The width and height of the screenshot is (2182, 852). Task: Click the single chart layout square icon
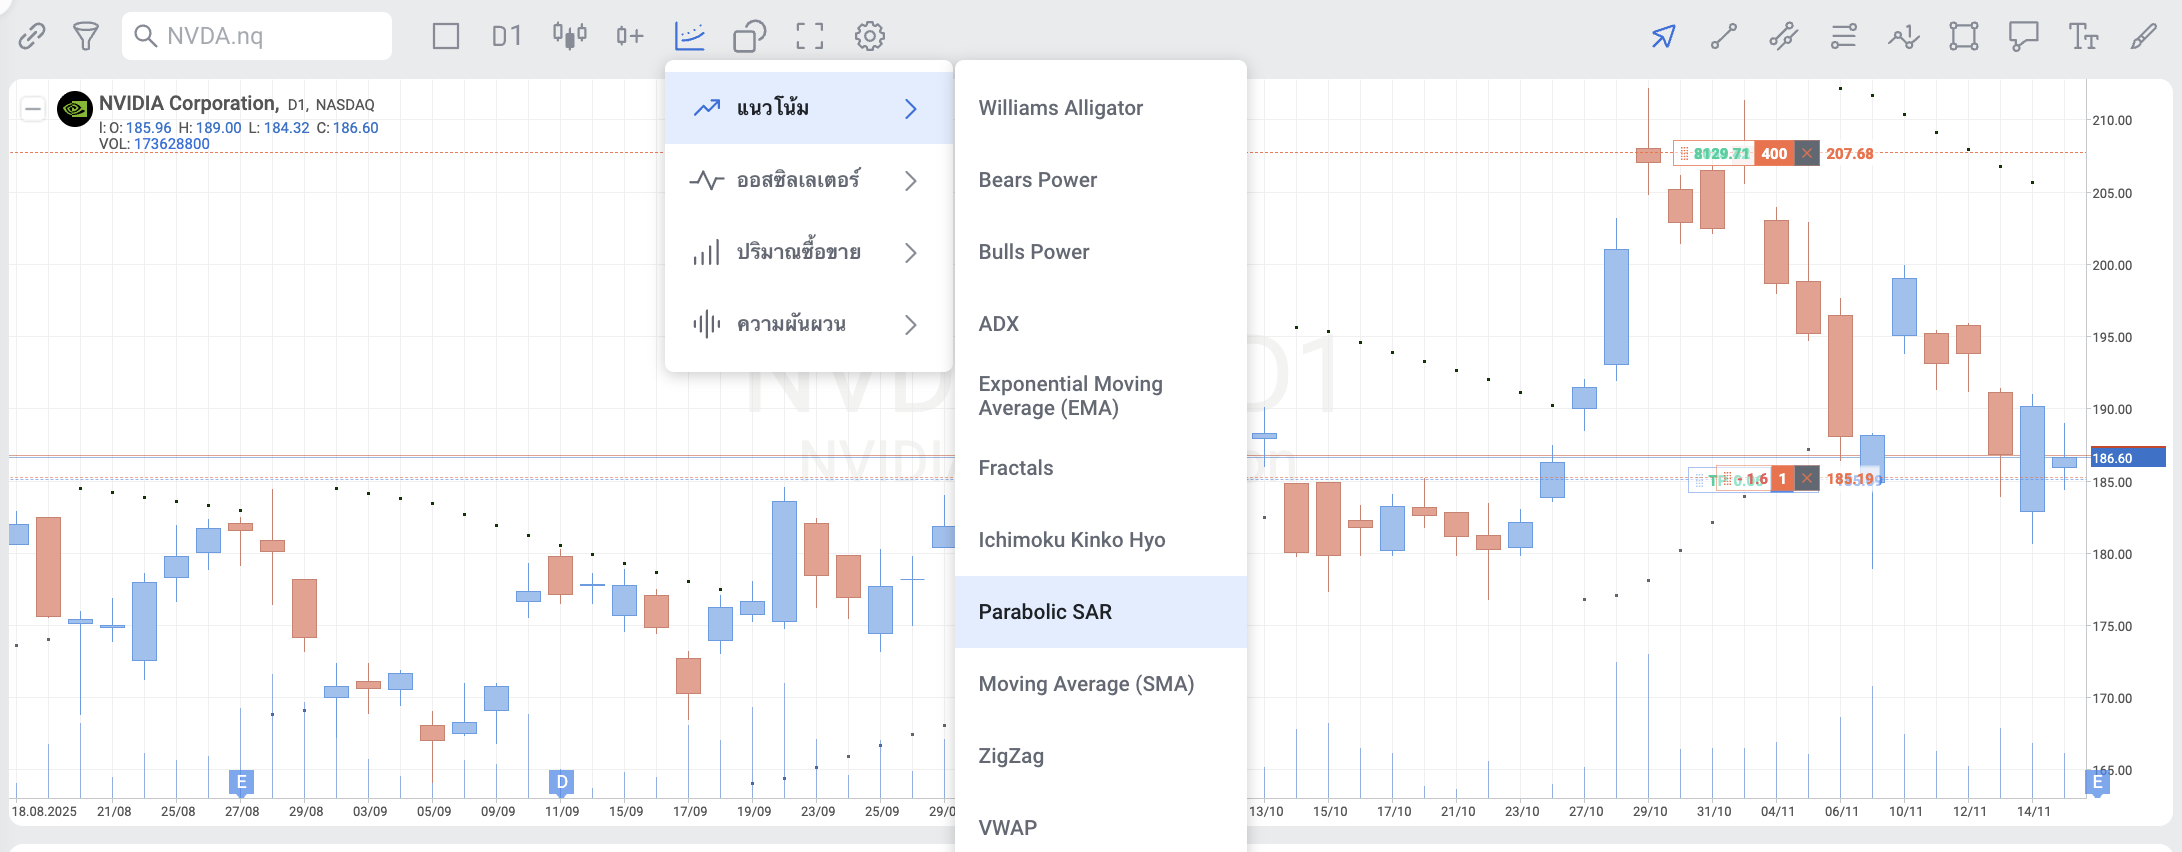pyautogui.click(x=446, y=37)
